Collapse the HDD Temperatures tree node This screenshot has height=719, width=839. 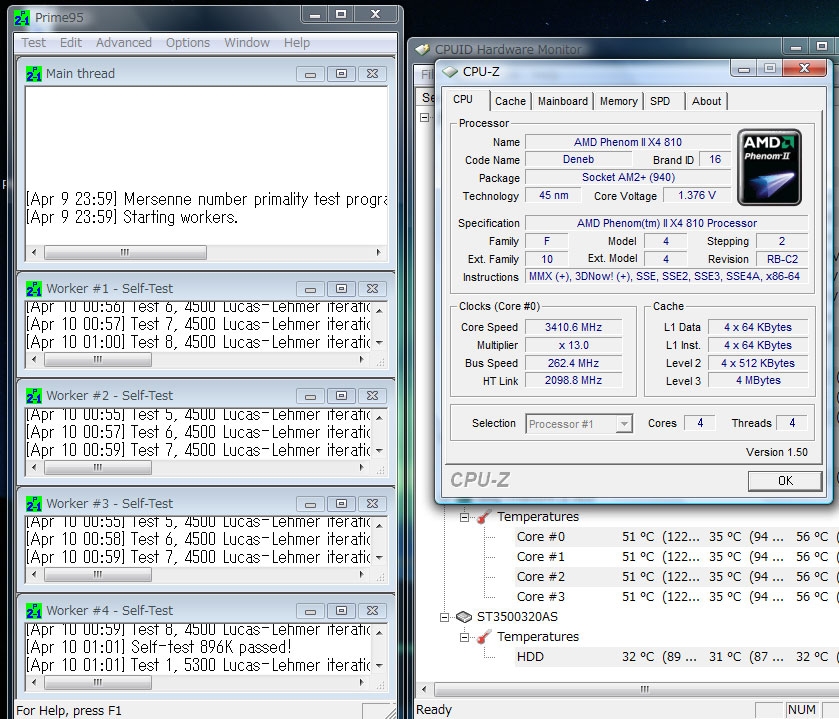click(465, 637)
